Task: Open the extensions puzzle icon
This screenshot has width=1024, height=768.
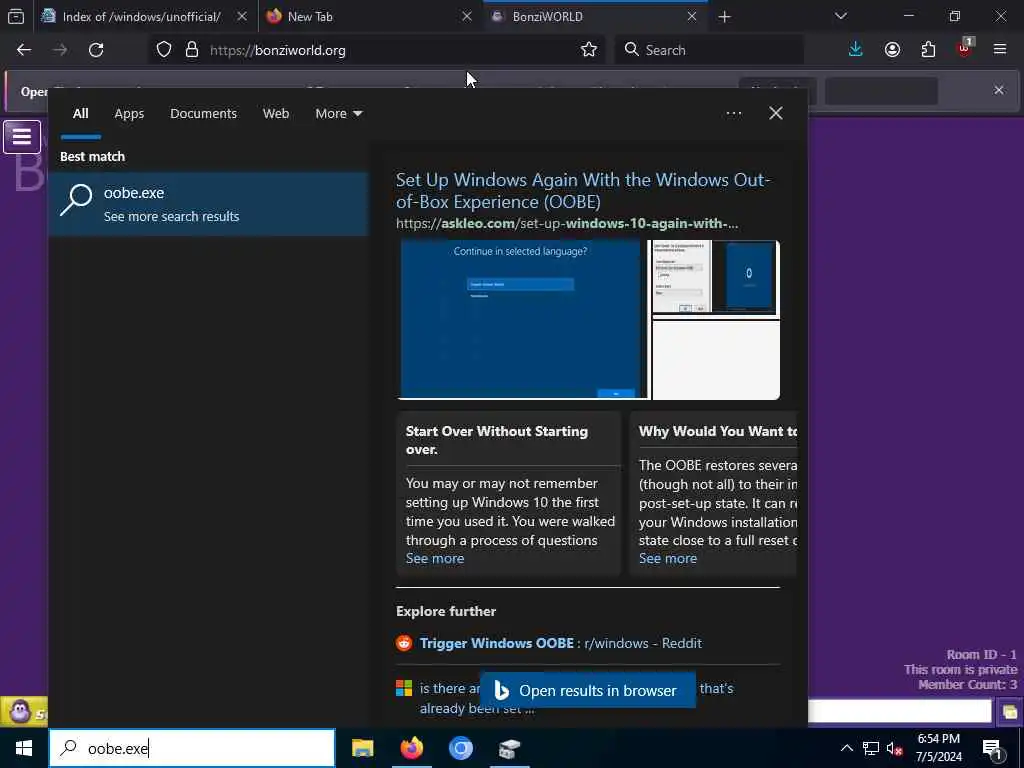Action: [928, 50]
